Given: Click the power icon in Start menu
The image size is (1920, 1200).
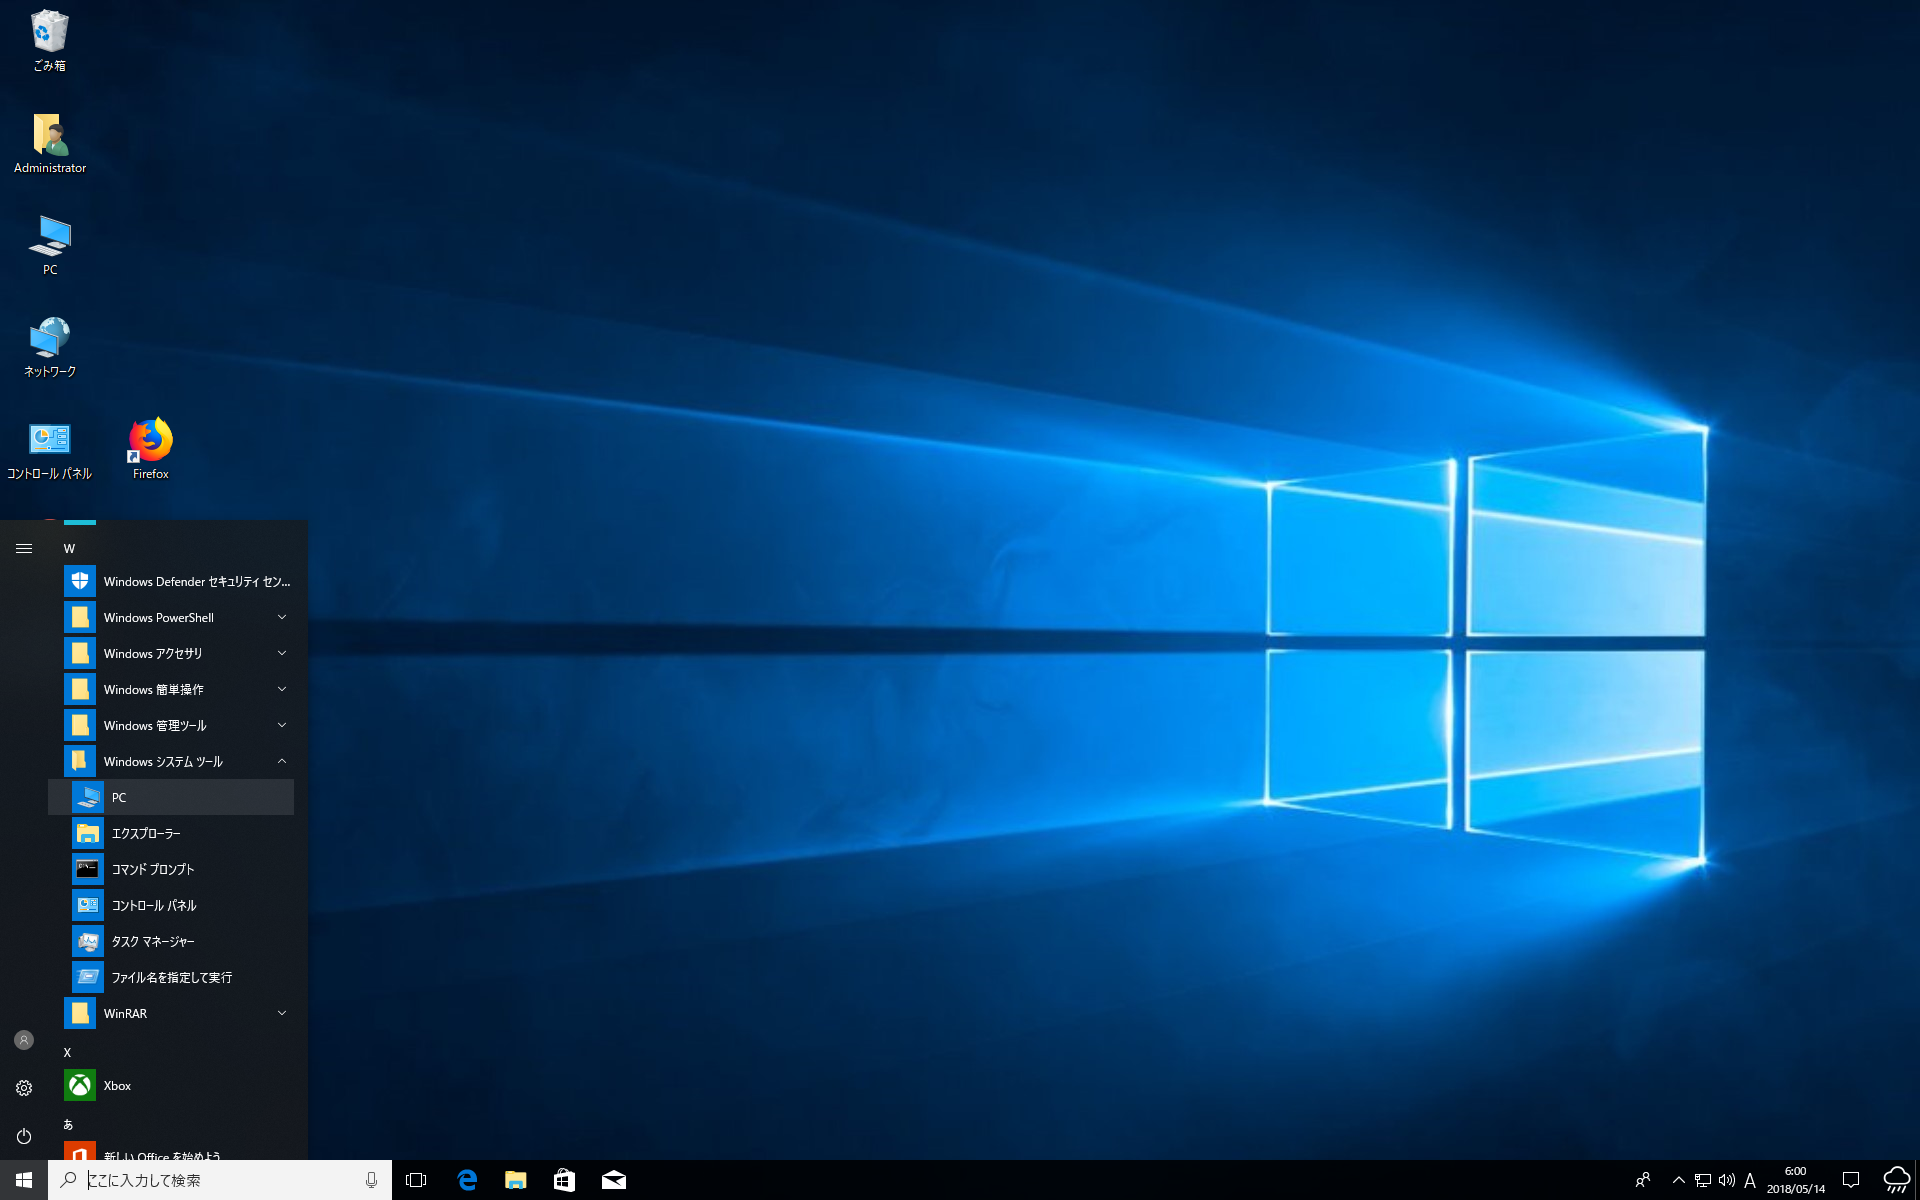Looking at the screenshot, I should click(x=24, y=1136).
